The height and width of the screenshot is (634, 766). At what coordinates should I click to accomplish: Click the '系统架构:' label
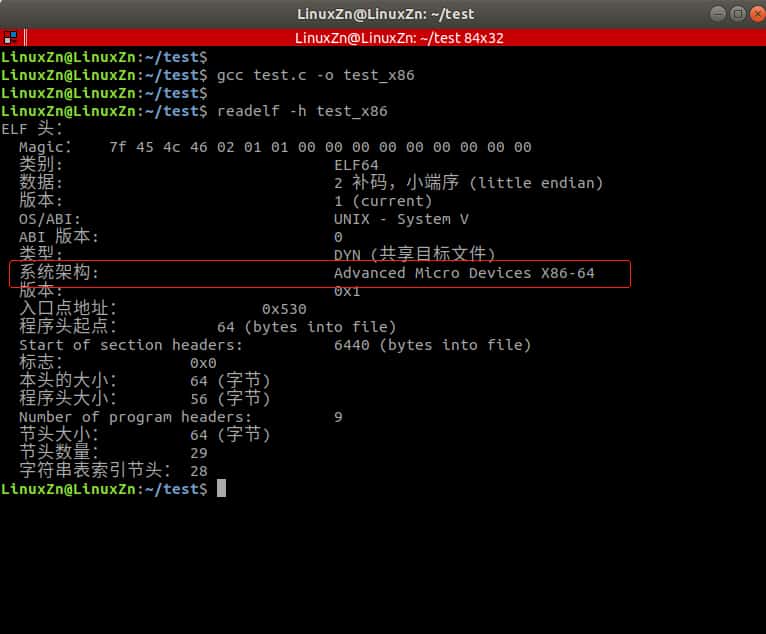coord(59,273)
